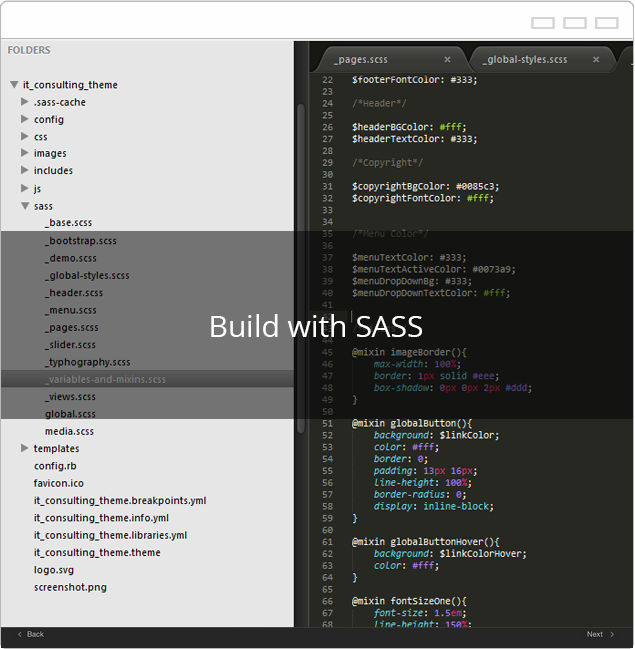Open _typhography.scss file

coord(88,362)
